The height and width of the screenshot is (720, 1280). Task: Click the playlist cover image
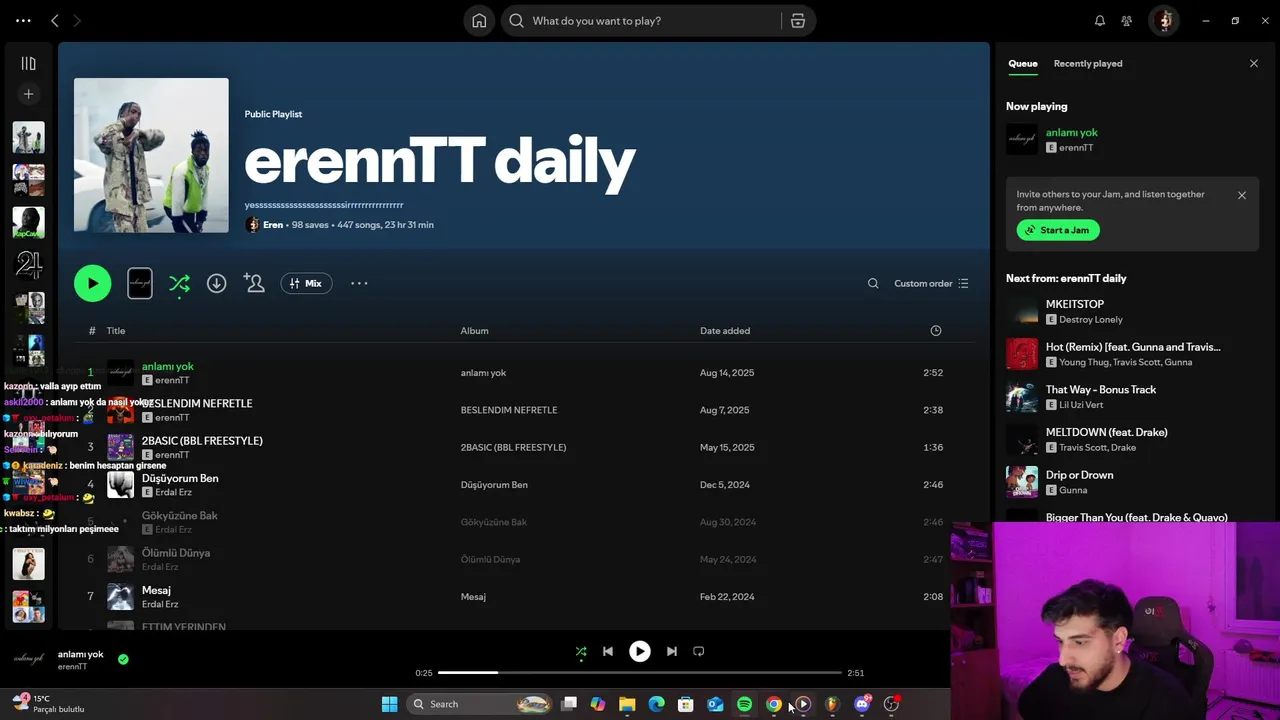click(151, 155)
